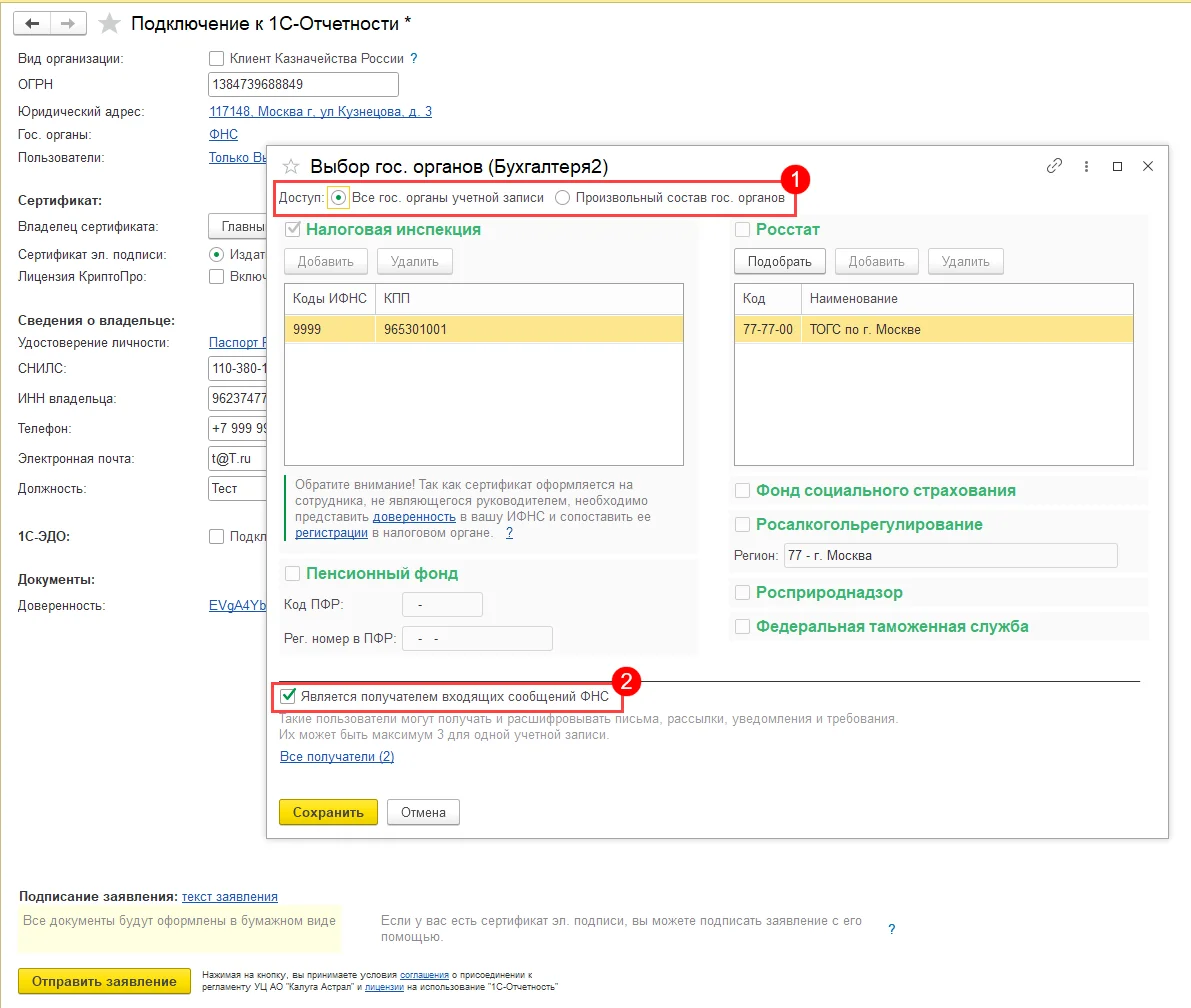Click the ОГРН input field
The width and height of the screenshot is (1191, 1008).
(303, 84)
